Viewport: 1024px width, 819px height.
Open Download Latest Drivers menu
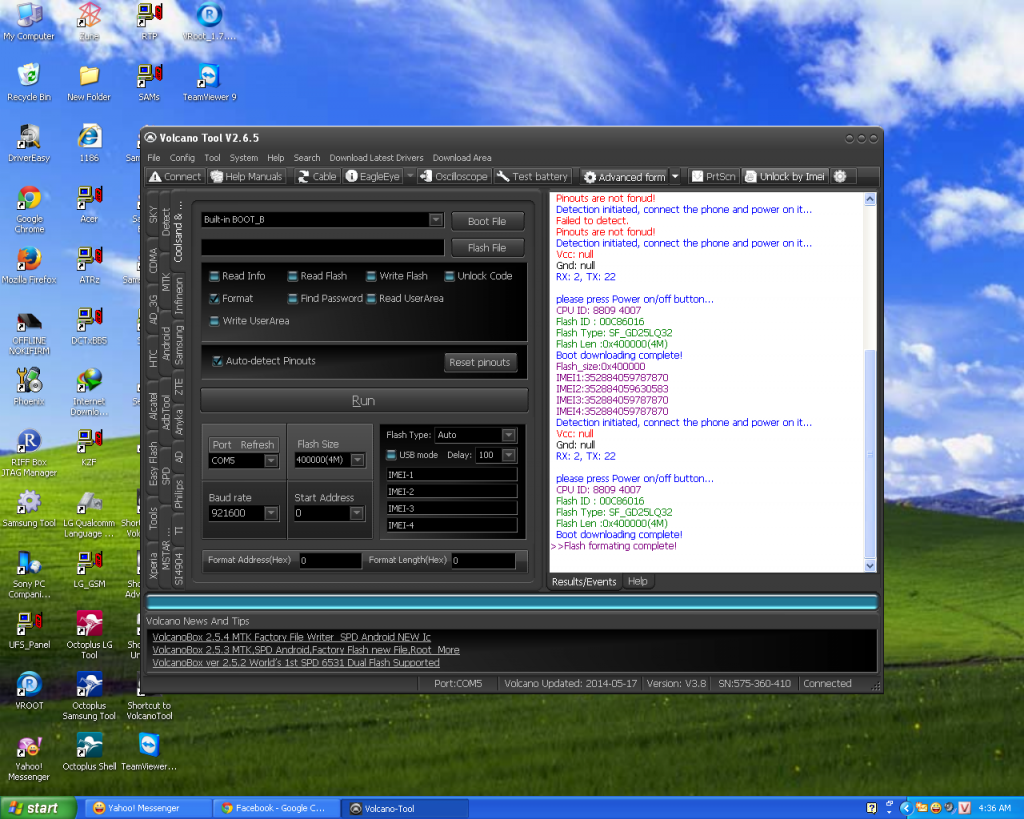pyautogui.click(x=376, y=158)
